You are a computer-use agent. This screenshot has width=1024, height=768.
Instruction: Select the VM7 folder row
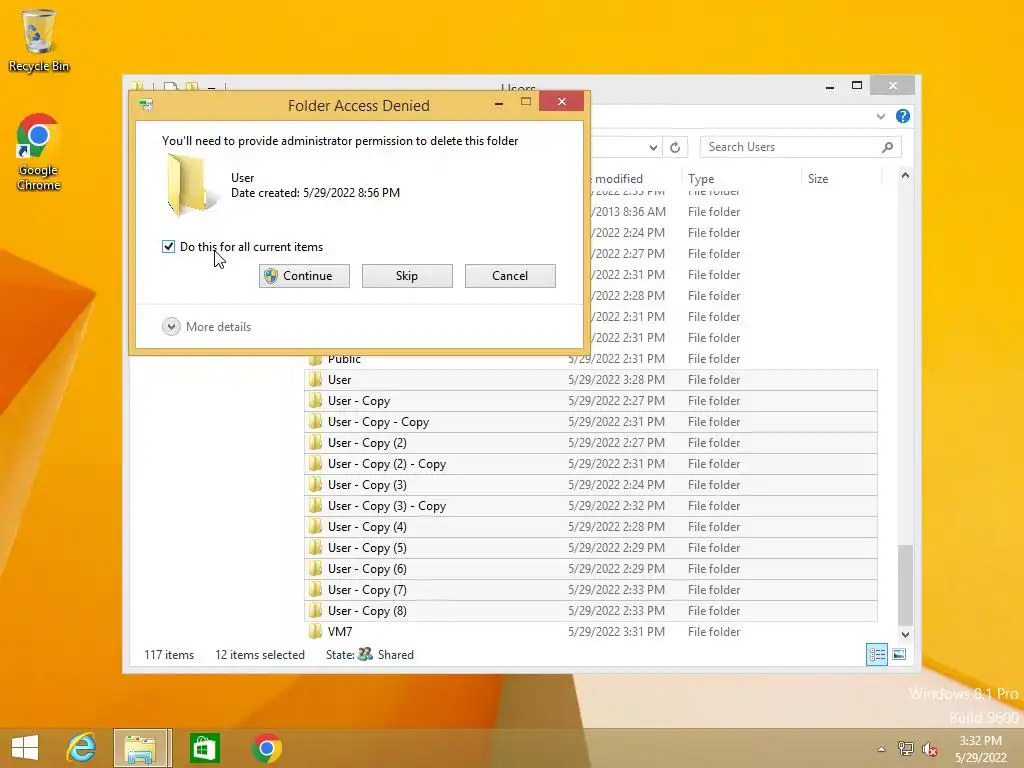(x=591, y=632)
